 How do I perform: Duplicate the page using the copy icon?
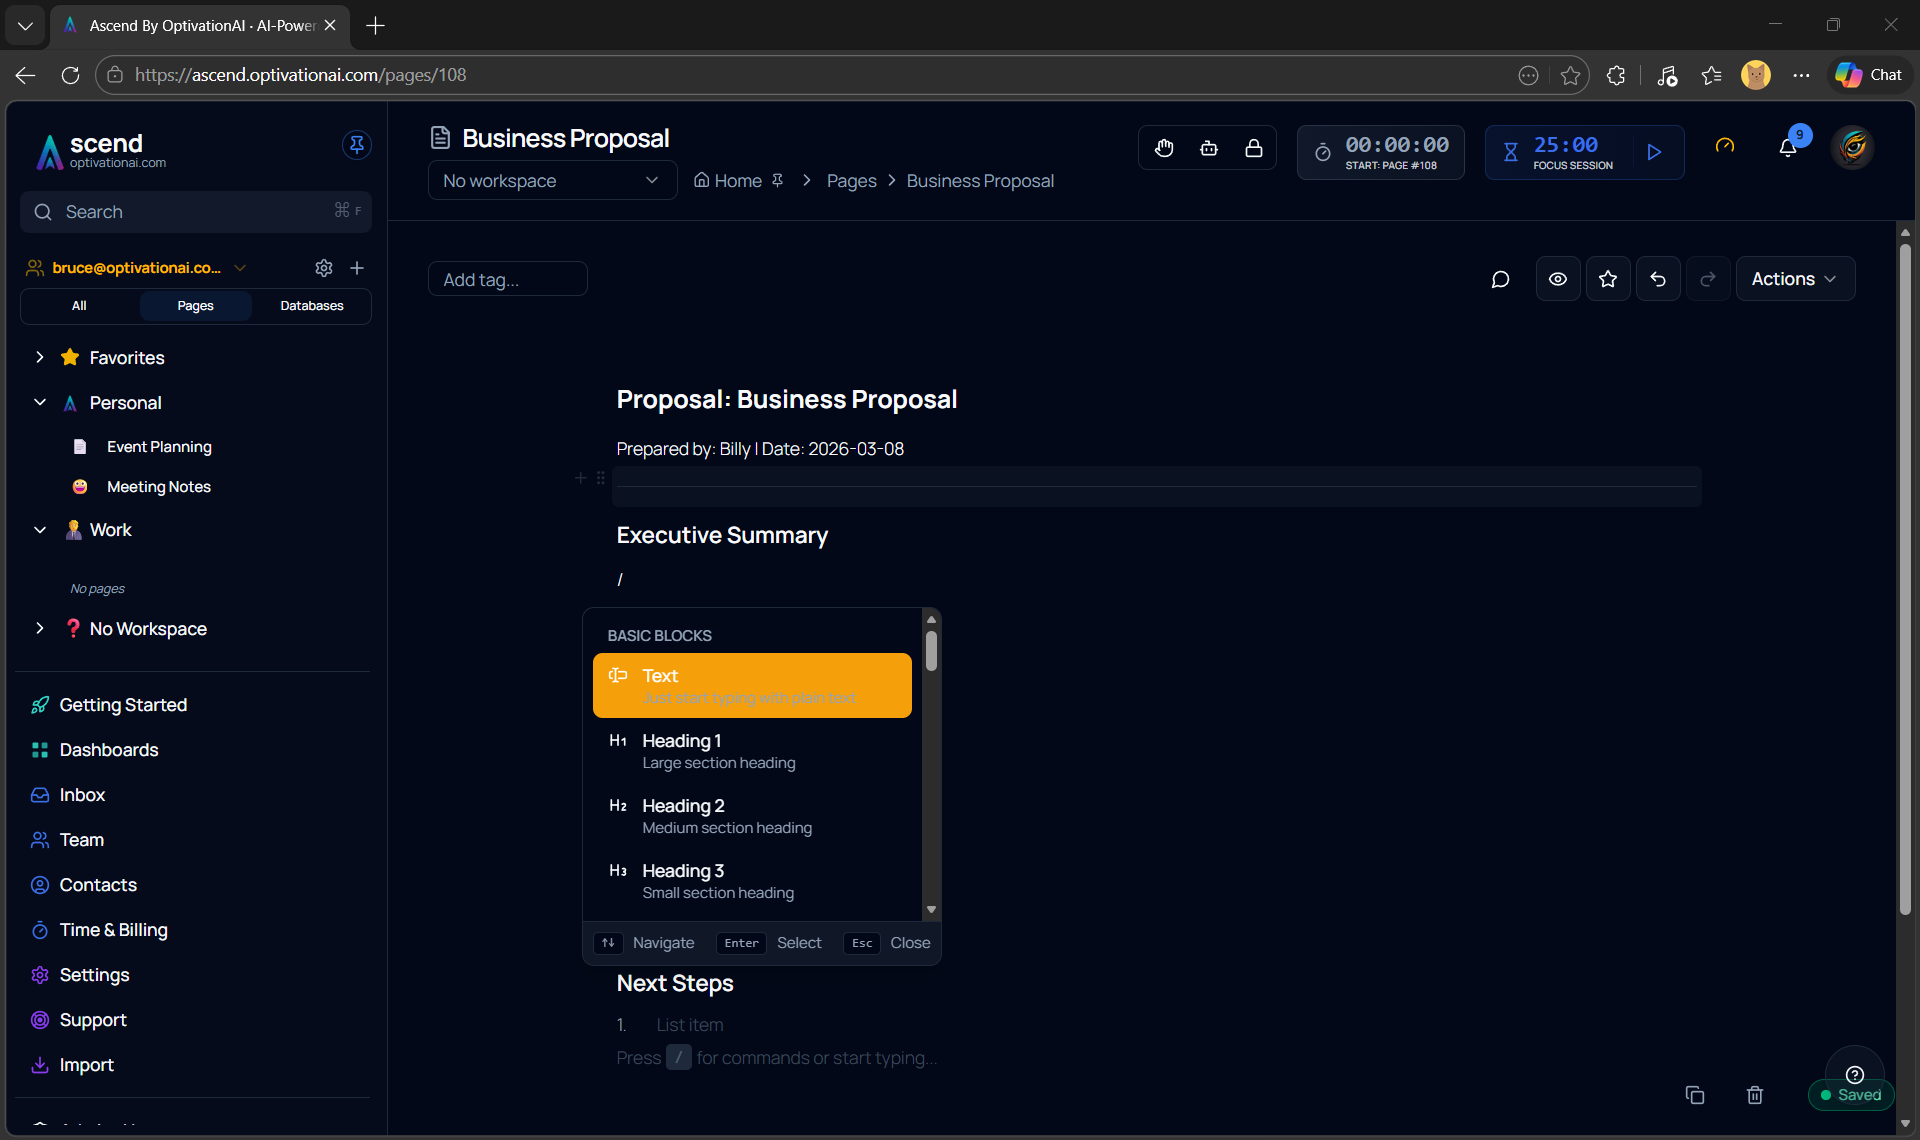click(1694, 1095)
